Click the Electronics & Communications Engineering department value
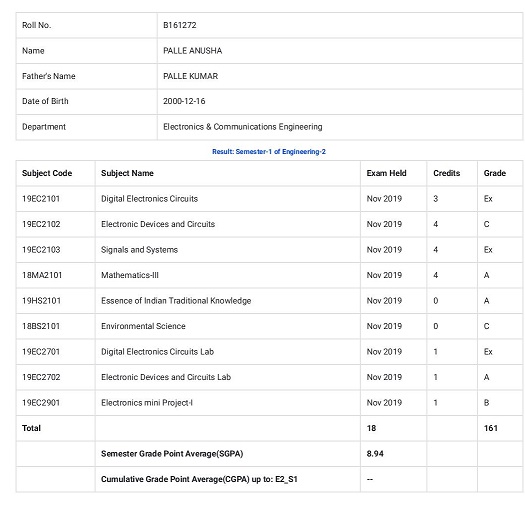525x514 pixels. pos(243,127)
